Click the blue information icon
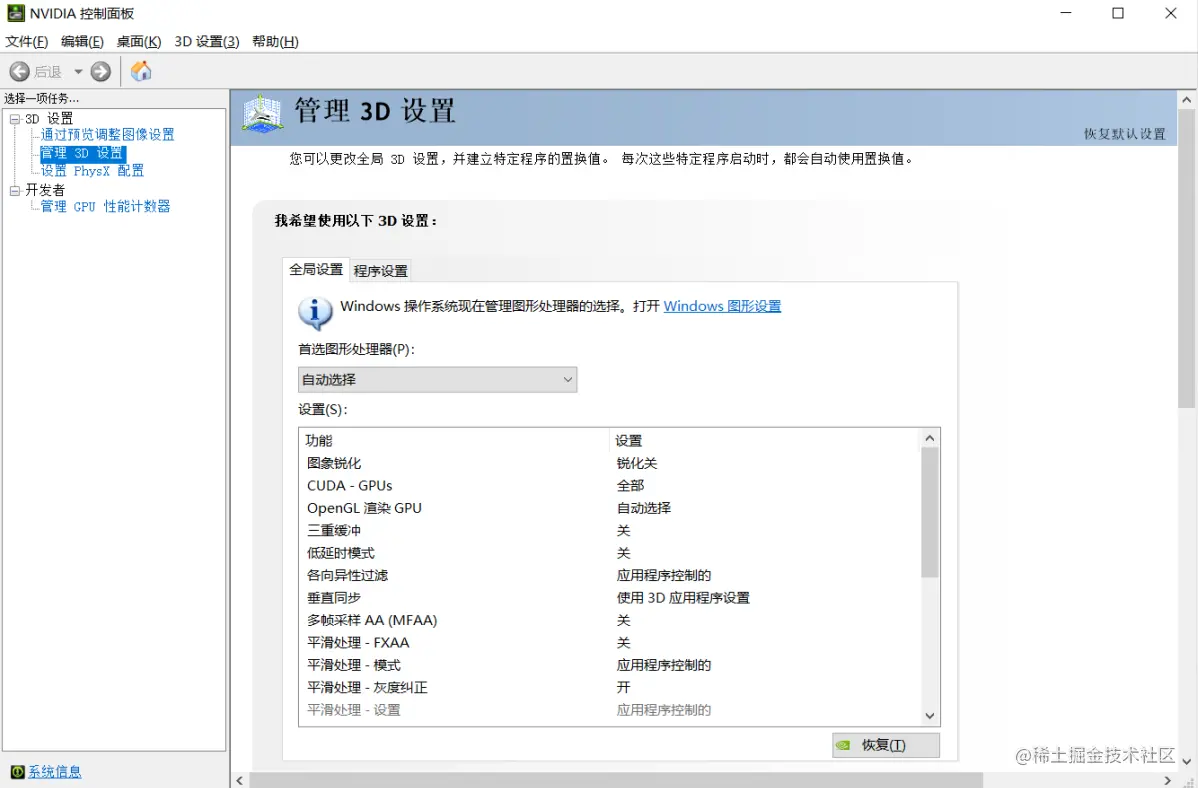The height and width of the screenshot is (788, 1198). point(315,313)
